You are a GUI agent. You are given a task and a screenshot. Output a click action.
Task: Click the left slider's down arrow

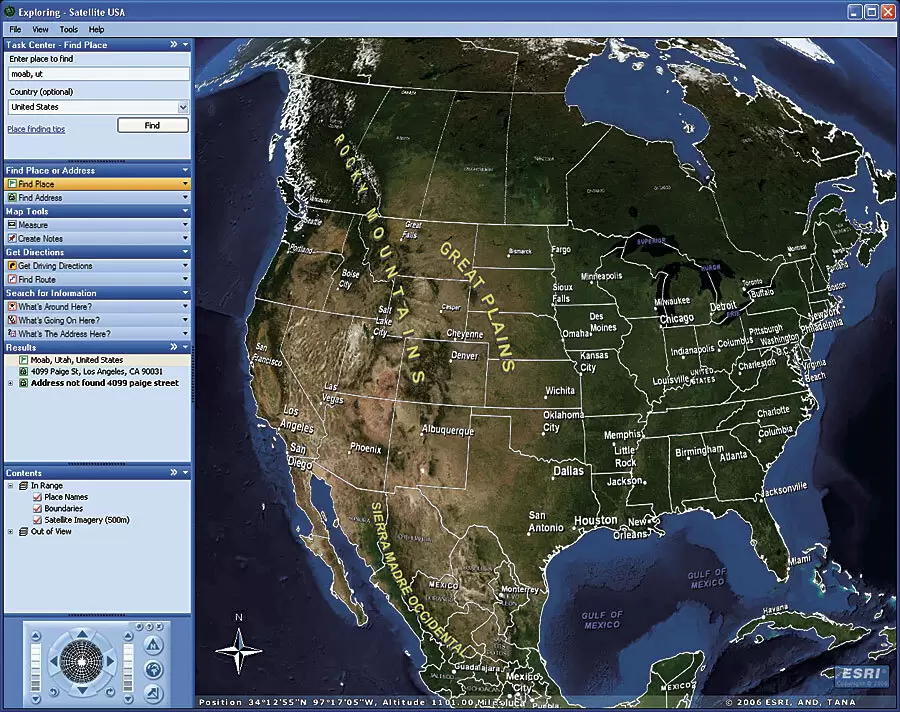[36, 699]
